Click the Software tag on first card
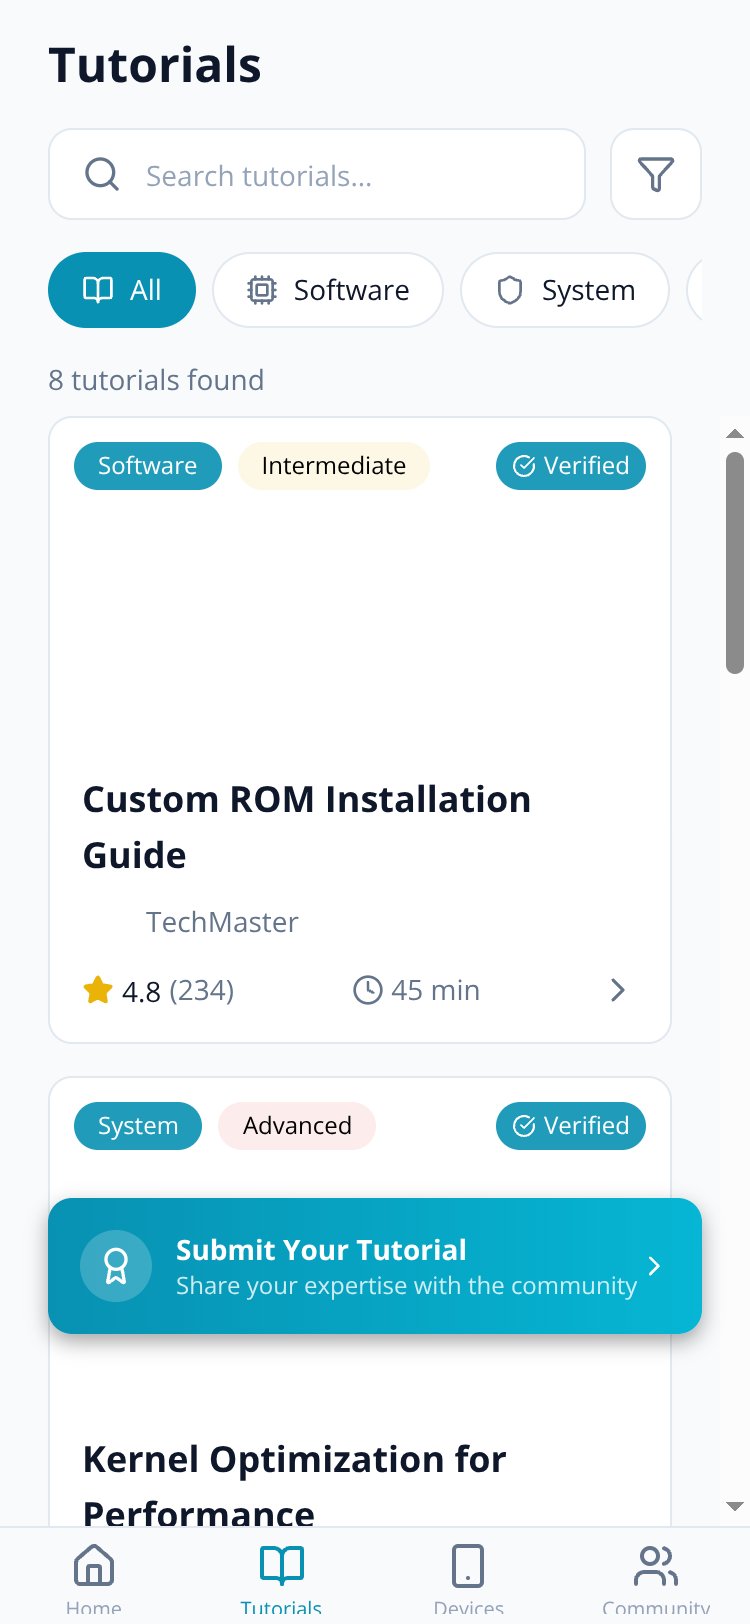750x1624 pixels. tap(148, 466)
